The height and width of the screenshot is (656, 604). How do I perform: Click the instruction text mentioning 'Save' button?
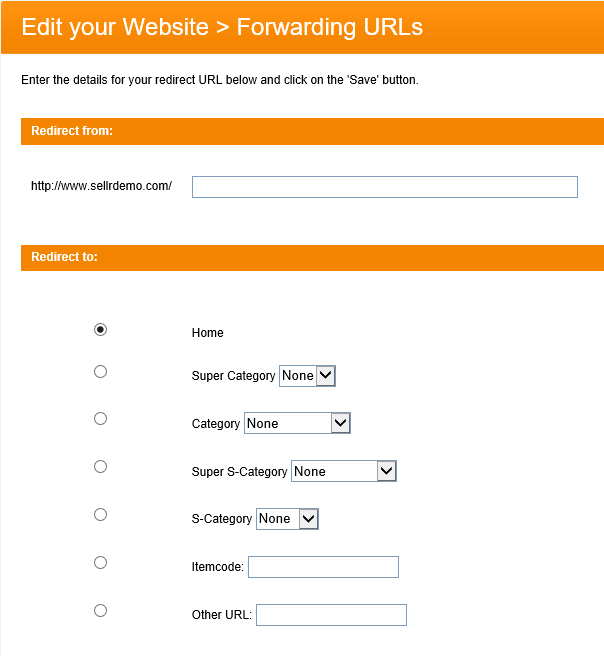click(x=220, y=80)
